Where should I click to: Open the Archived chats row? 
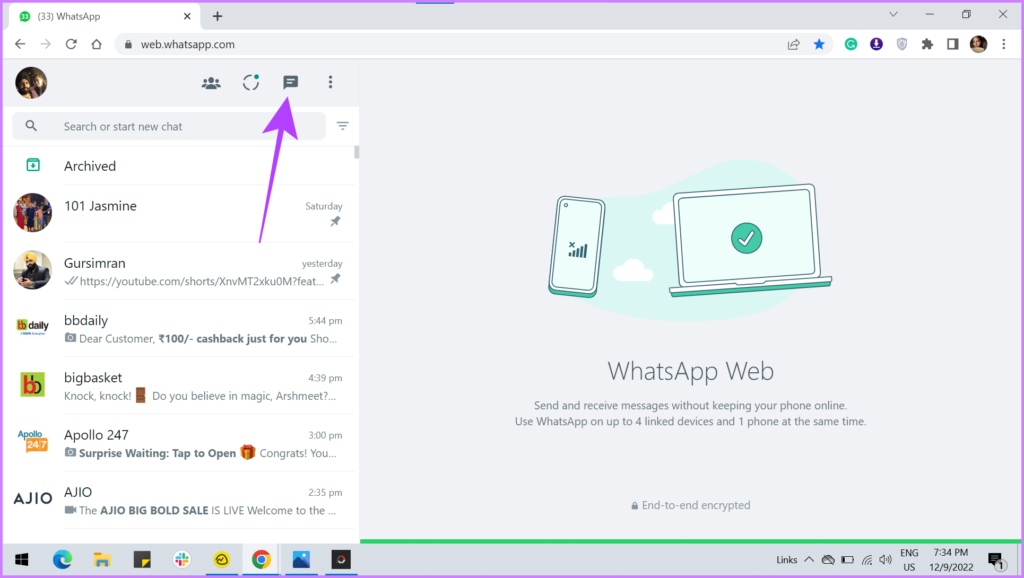point(180,166)
